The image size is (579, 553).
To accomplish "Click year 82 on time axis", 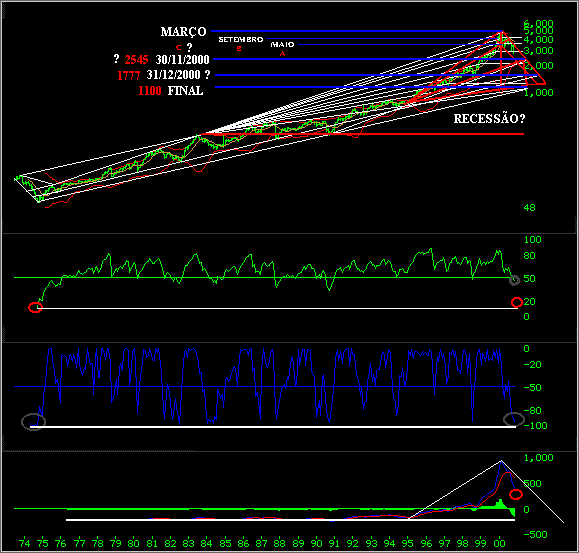I will coord(170,543).
